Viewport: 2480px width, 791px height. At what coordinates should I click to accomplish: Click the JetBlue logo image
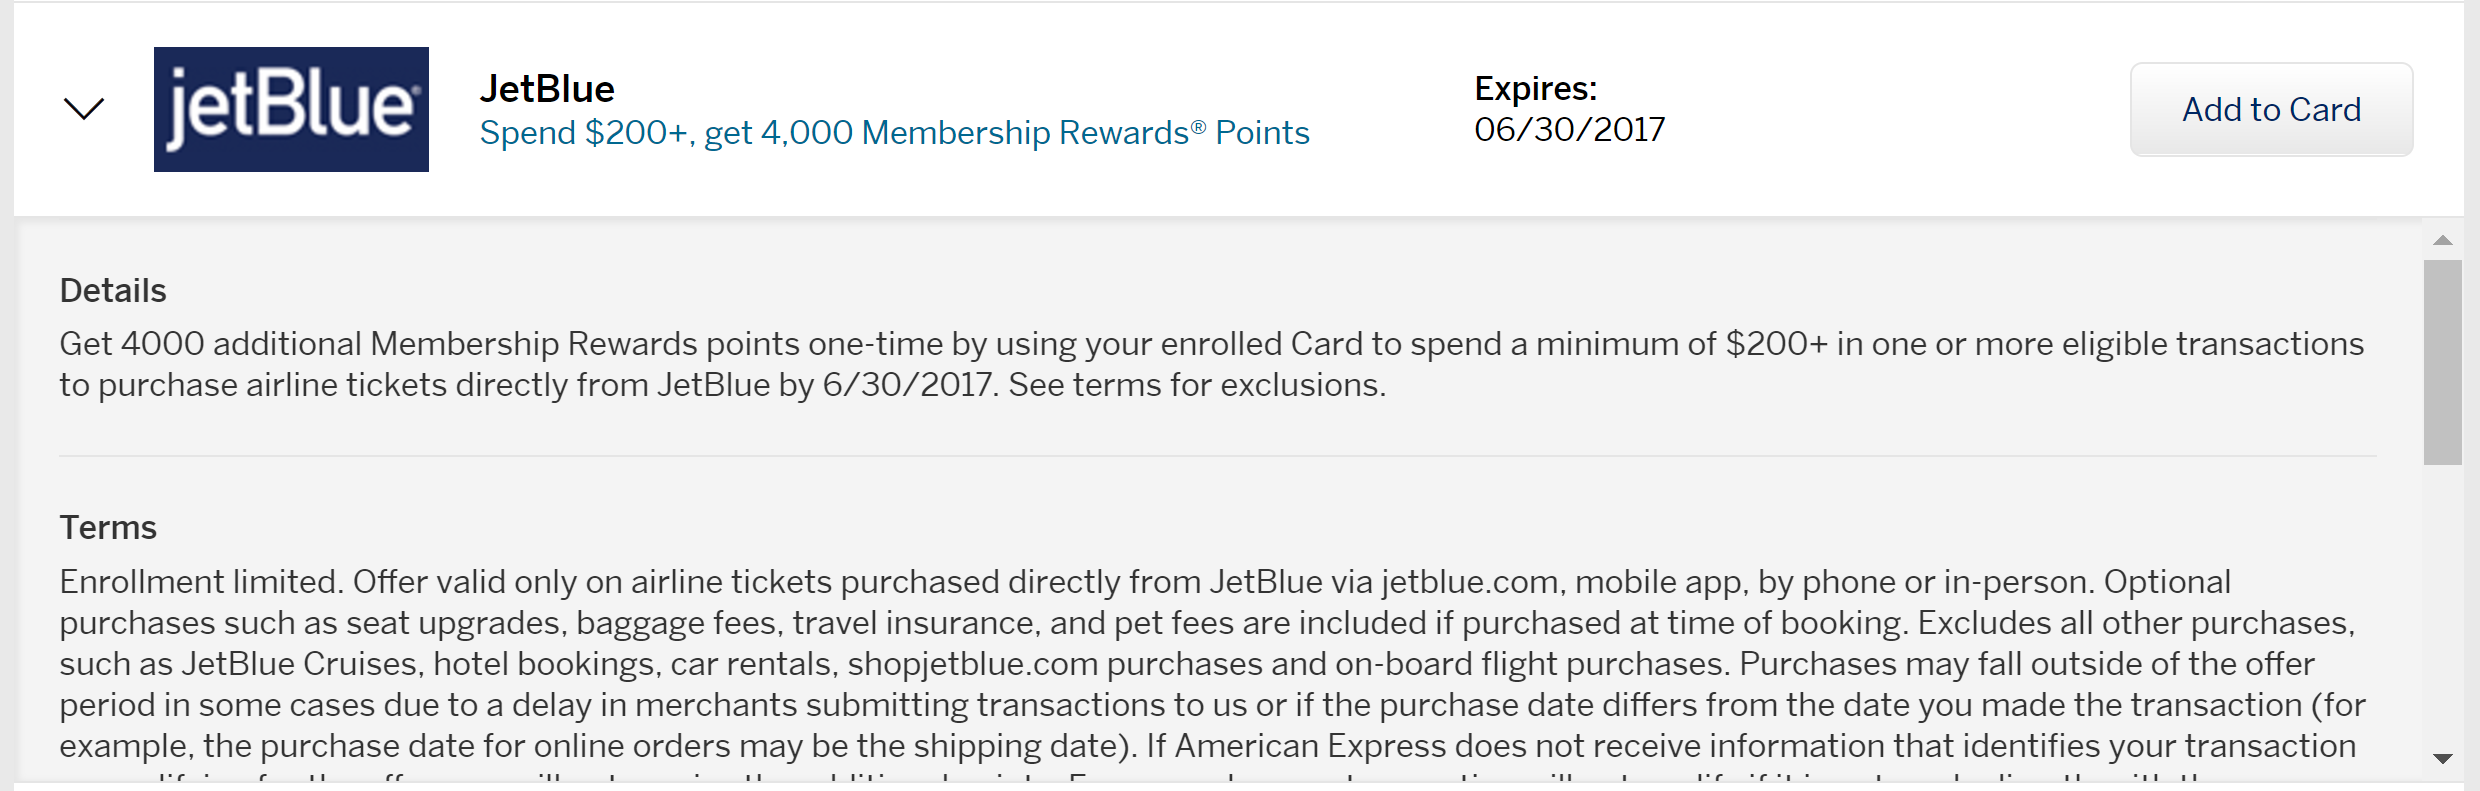click(291, 109)
